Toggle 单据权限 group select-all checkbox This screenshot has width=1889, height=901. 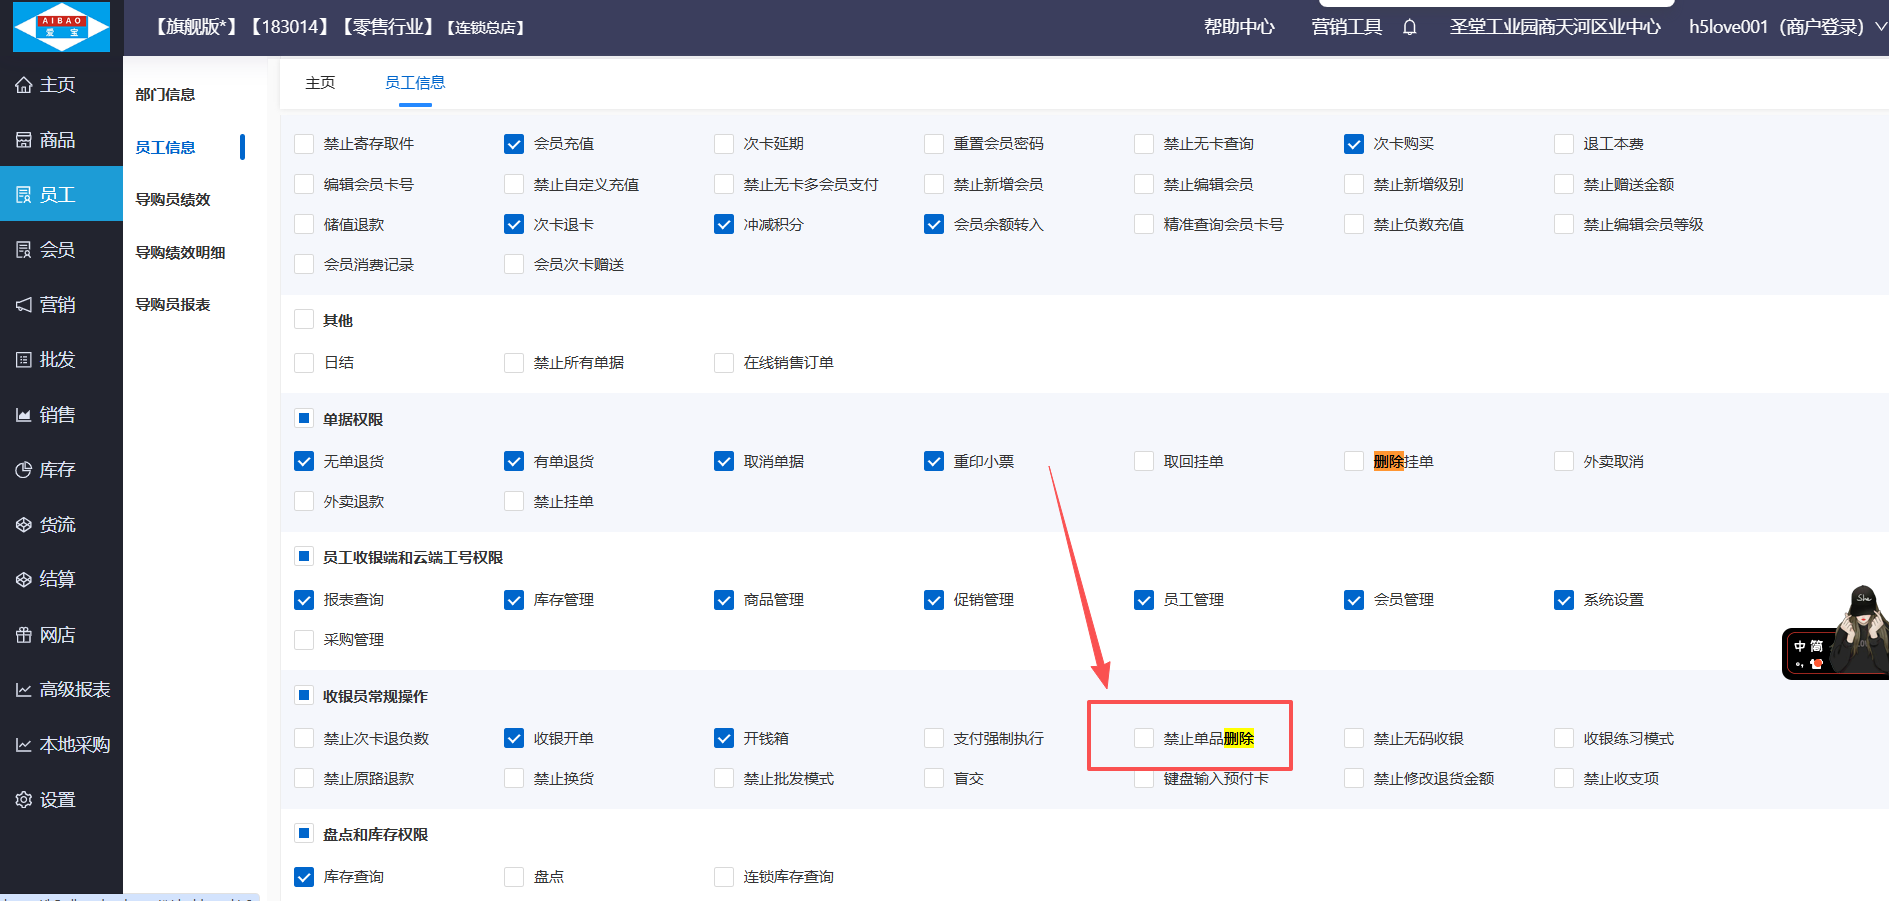coord(304,419)
